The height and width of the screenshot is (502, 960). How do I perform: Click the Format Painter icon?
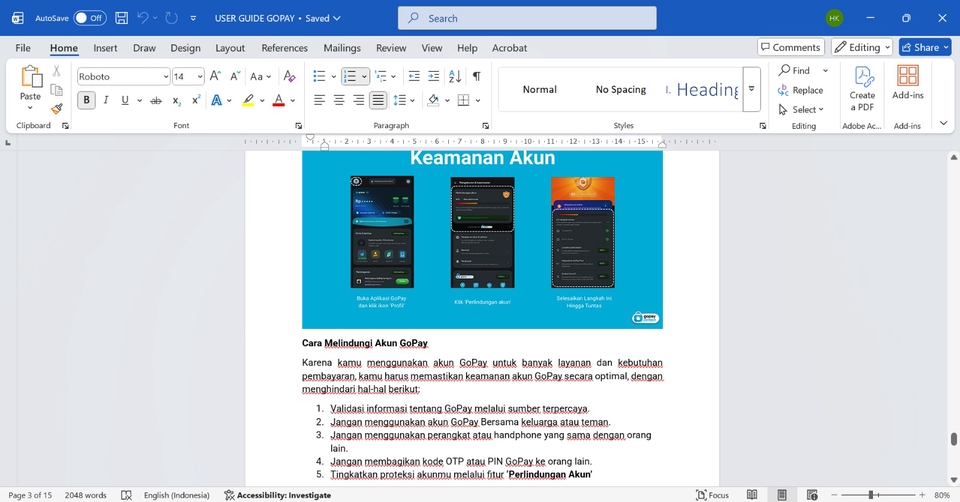[x=57, y=108]
